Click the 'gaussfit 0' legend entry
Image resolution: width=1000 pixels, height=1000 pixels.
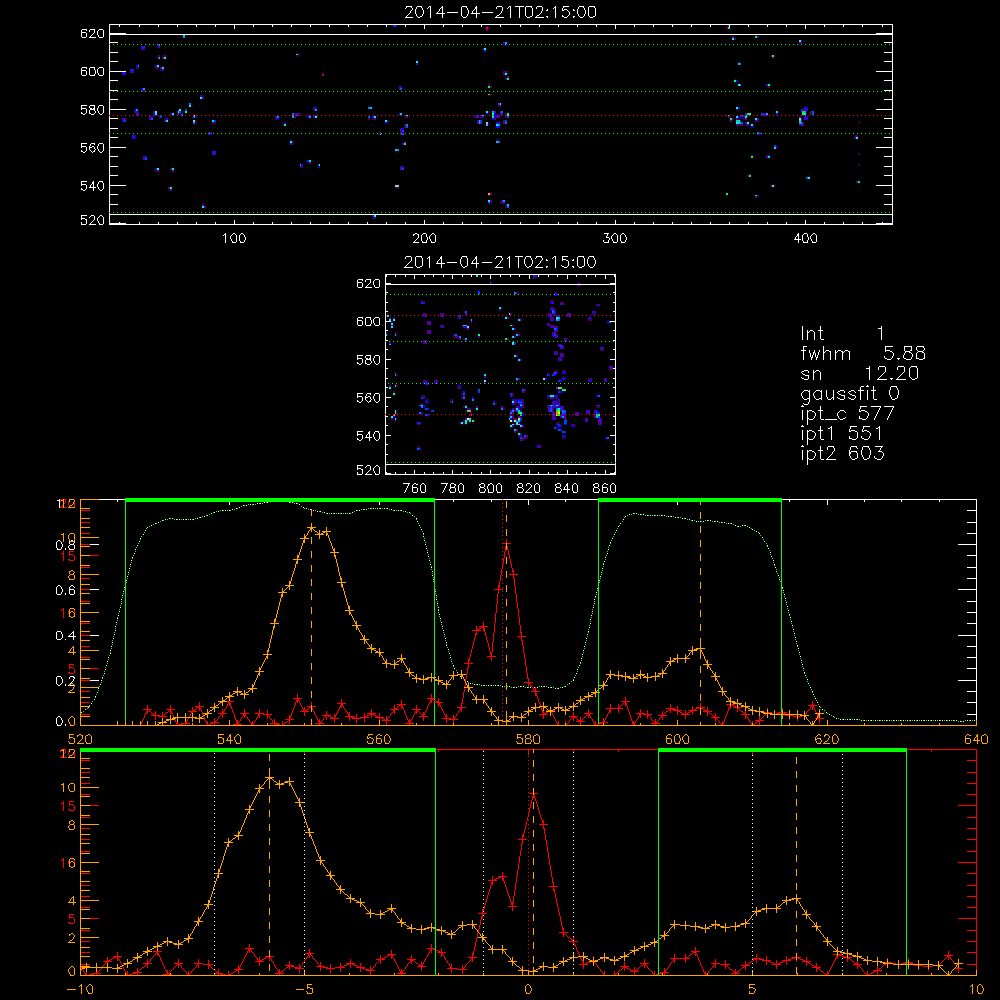[x=849, y=394]
